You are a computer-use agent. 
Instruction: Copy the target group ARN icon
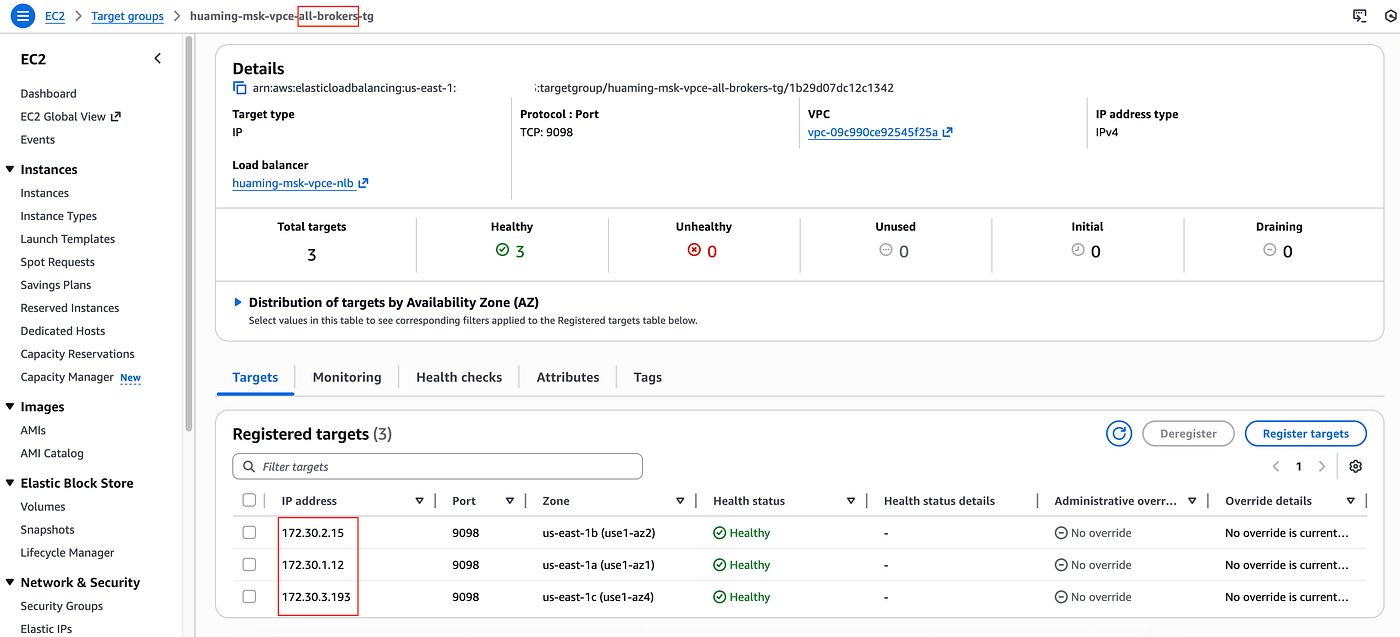[x=240, y=88]
